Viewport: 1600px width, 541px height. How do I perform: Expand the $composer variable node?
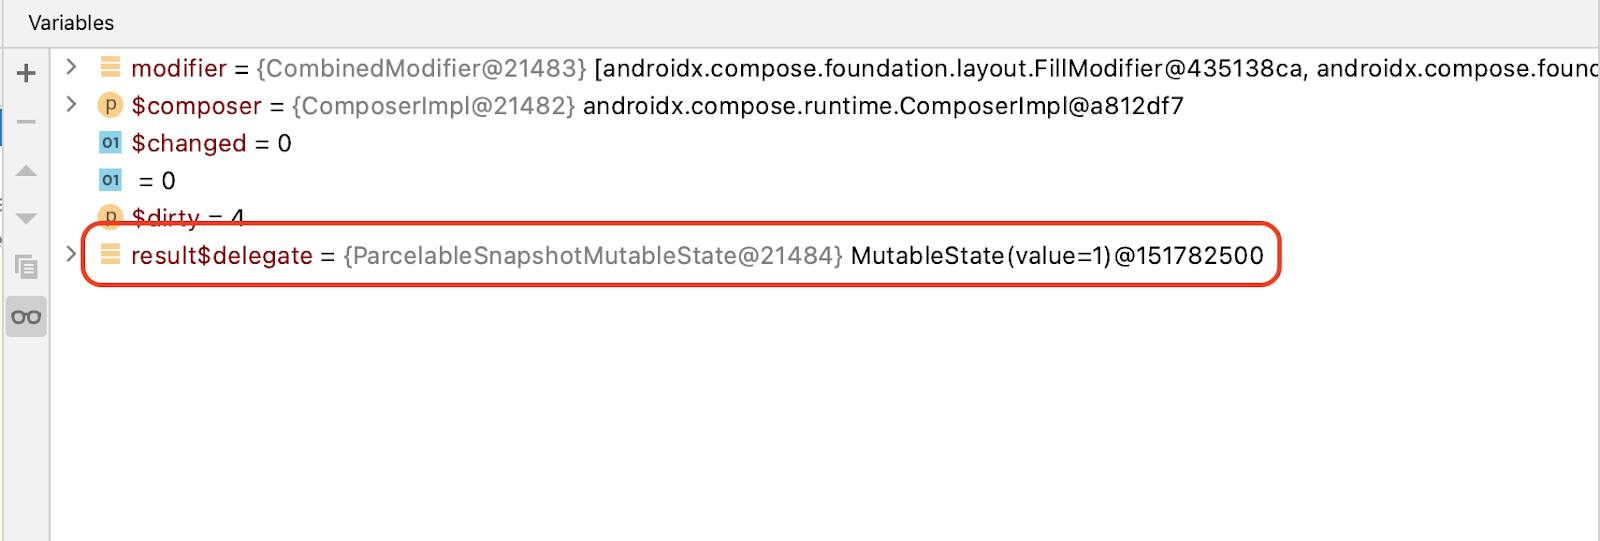click(71, 104)
